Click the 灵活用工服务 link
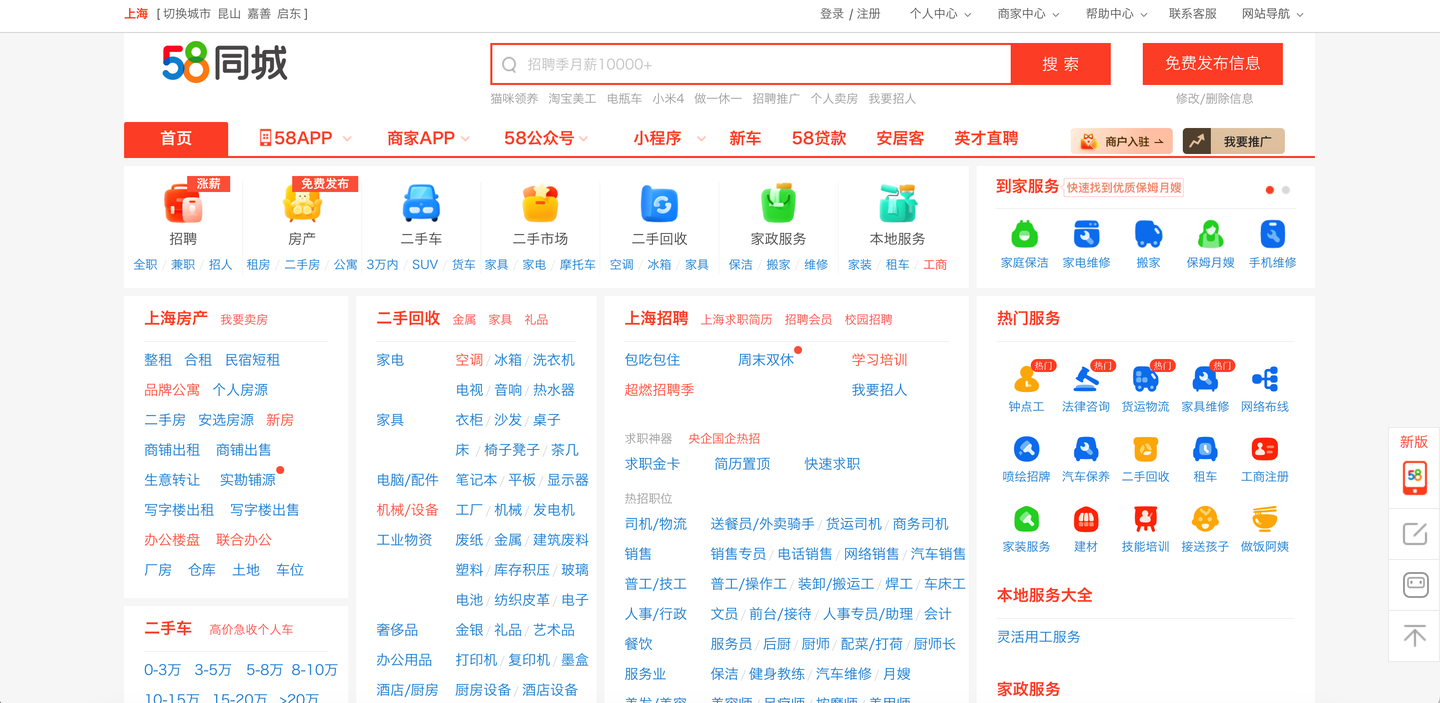1440x703 pixels. (x=1039, y=637)
